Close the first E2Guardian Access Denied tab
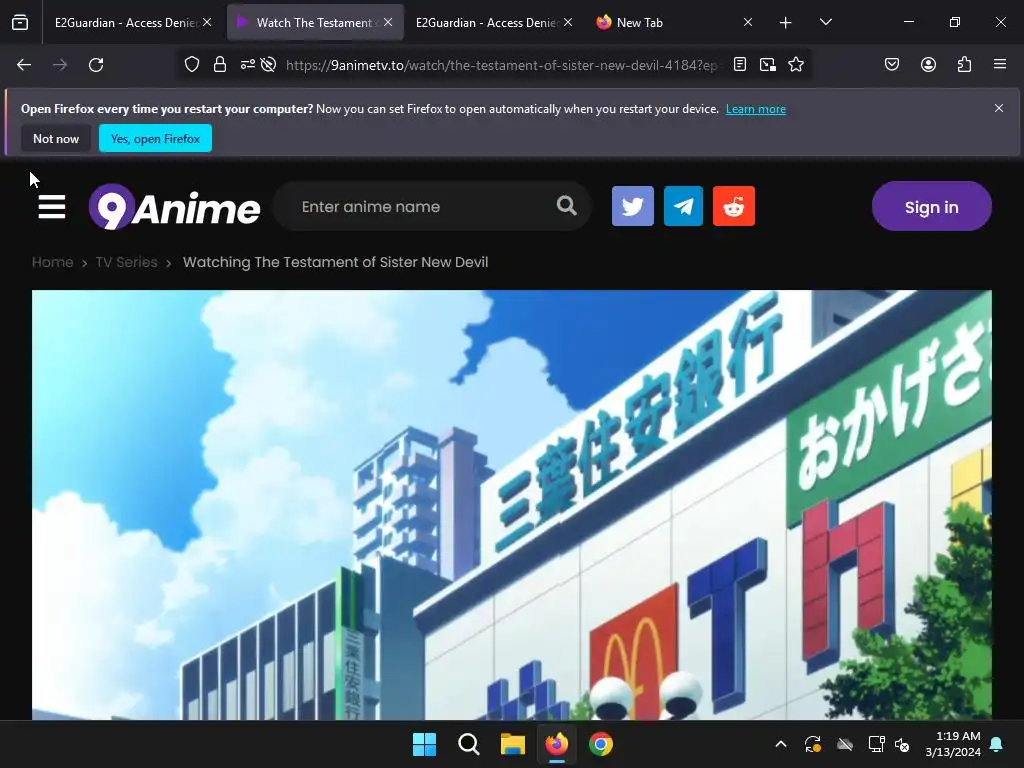 pos(207,22)
